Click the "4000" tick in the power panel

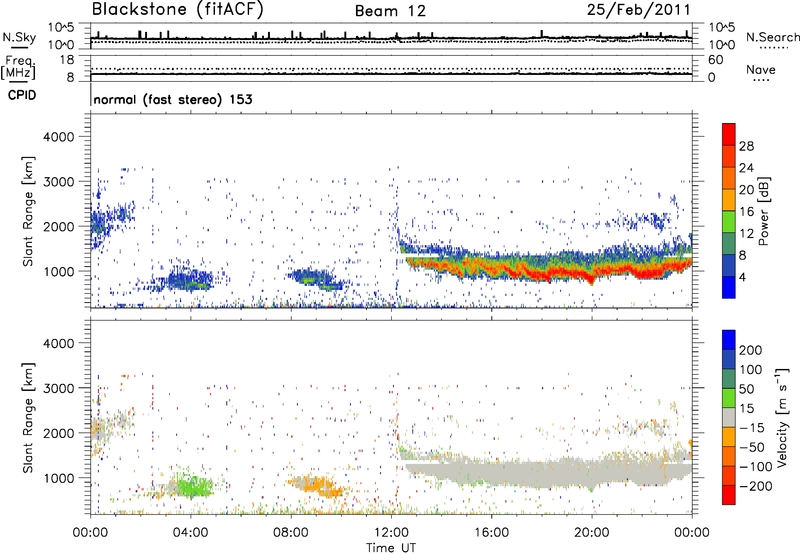click(x=58, y=137)
